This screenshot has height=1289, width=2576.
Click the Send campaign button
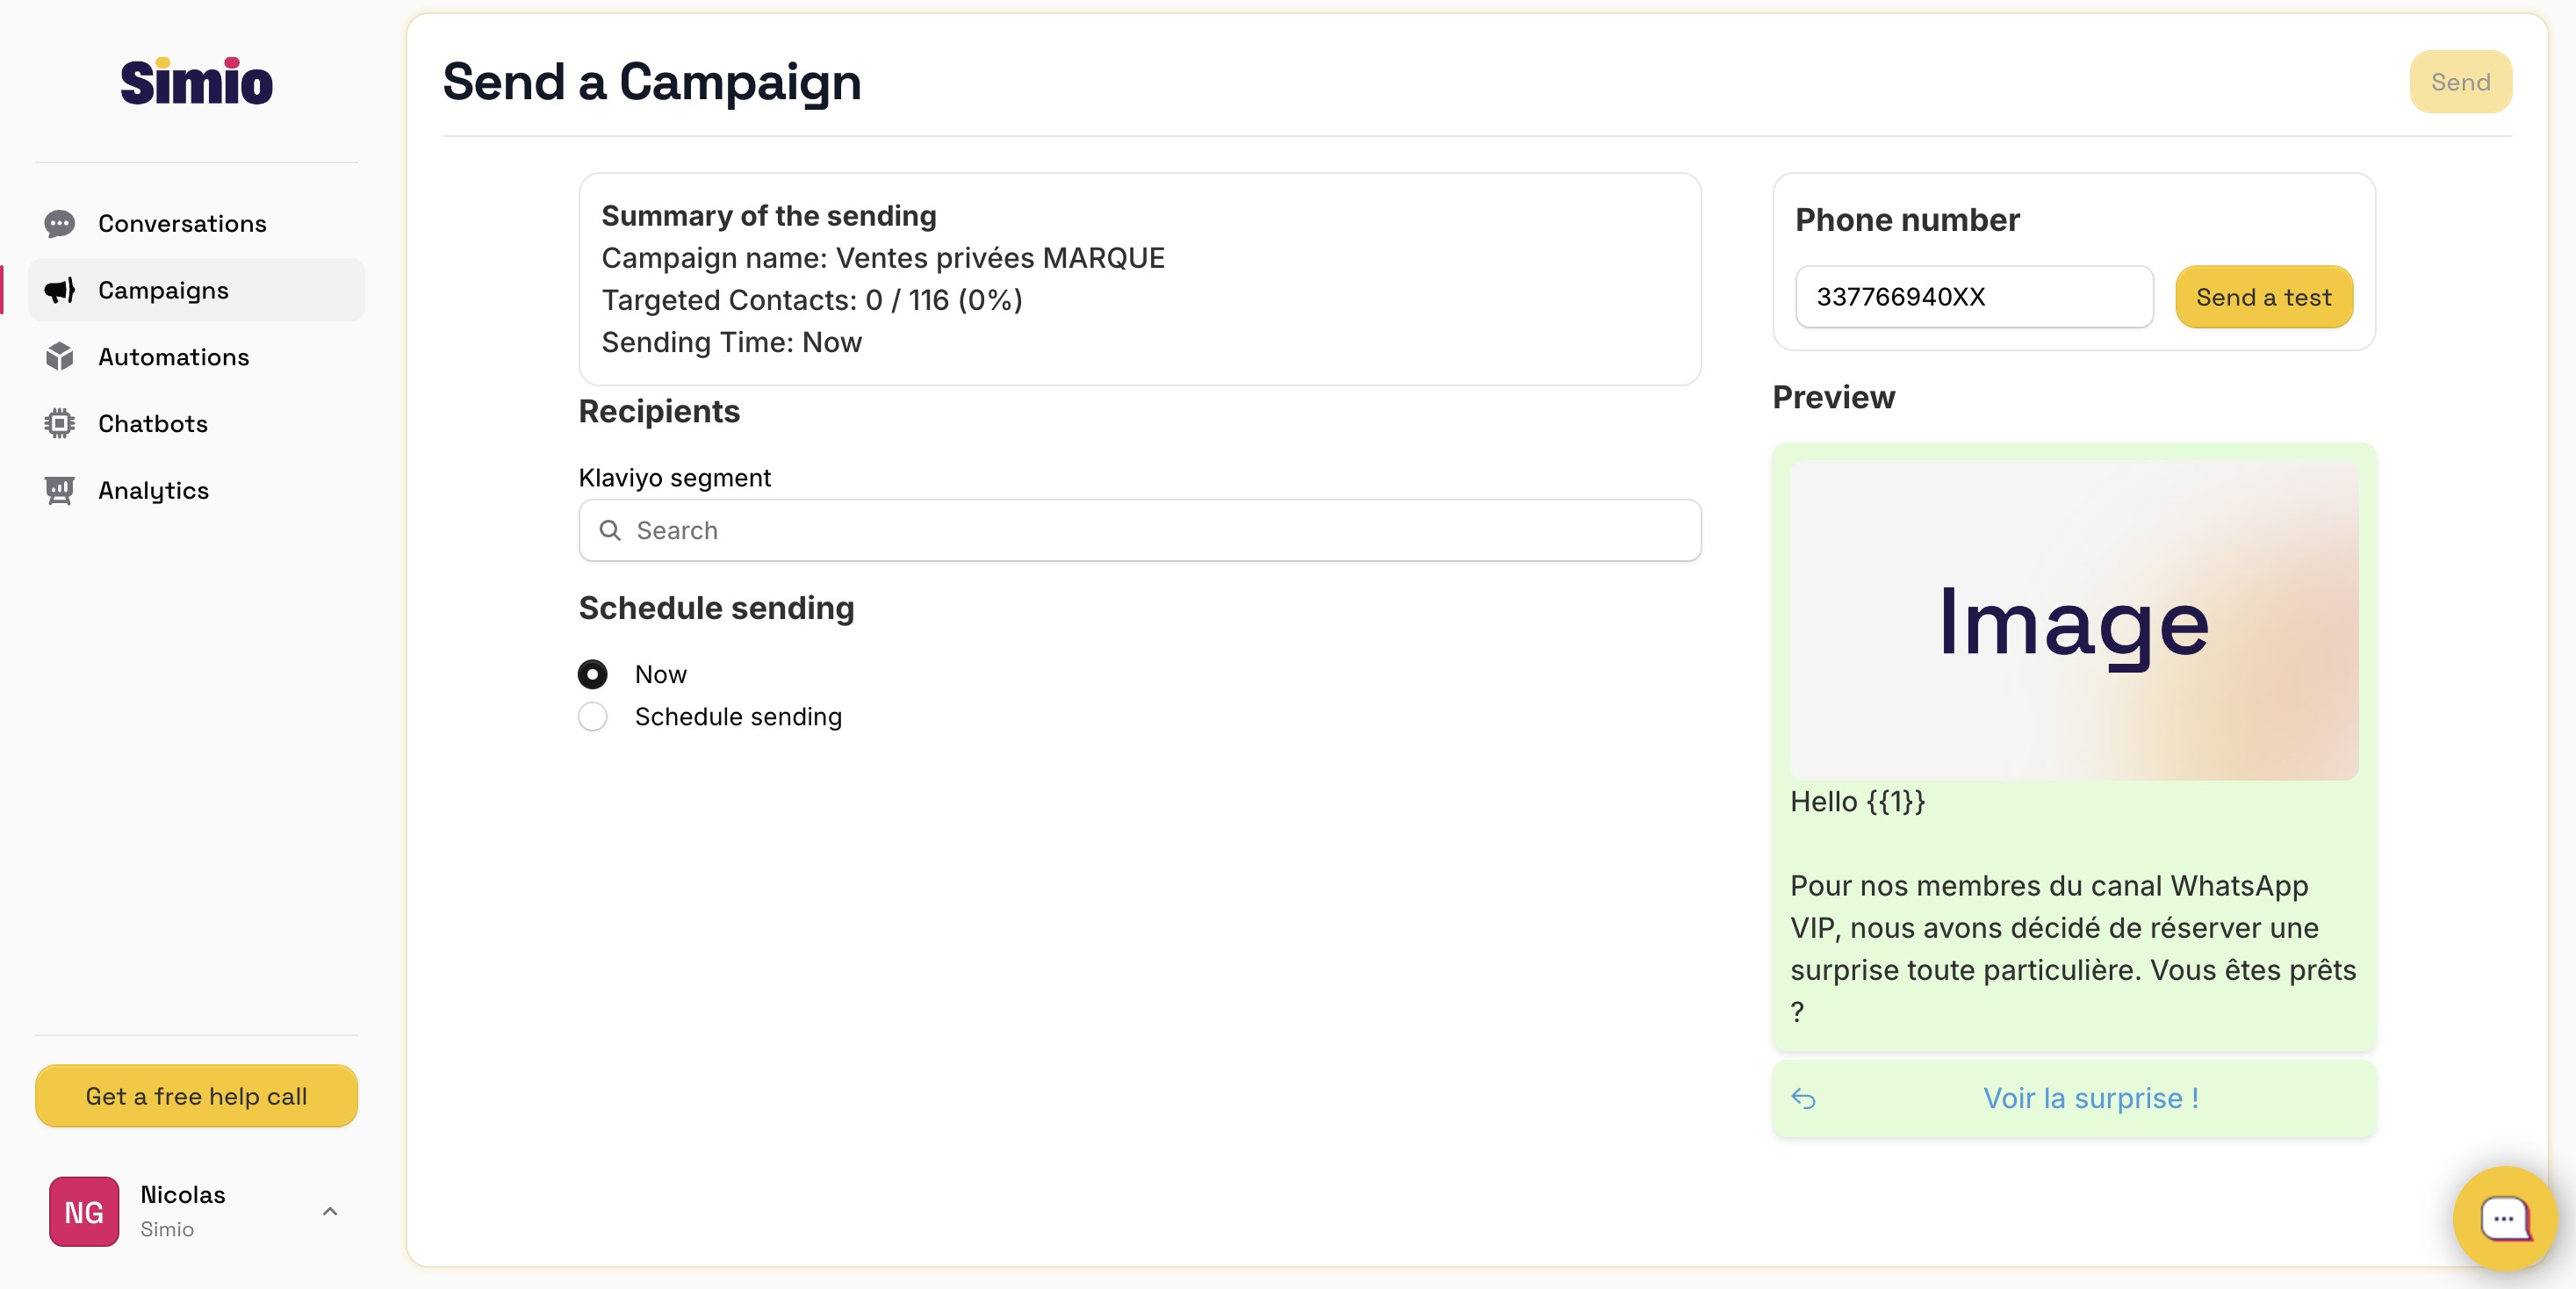pyautogui.click(x=2460, y=82)
